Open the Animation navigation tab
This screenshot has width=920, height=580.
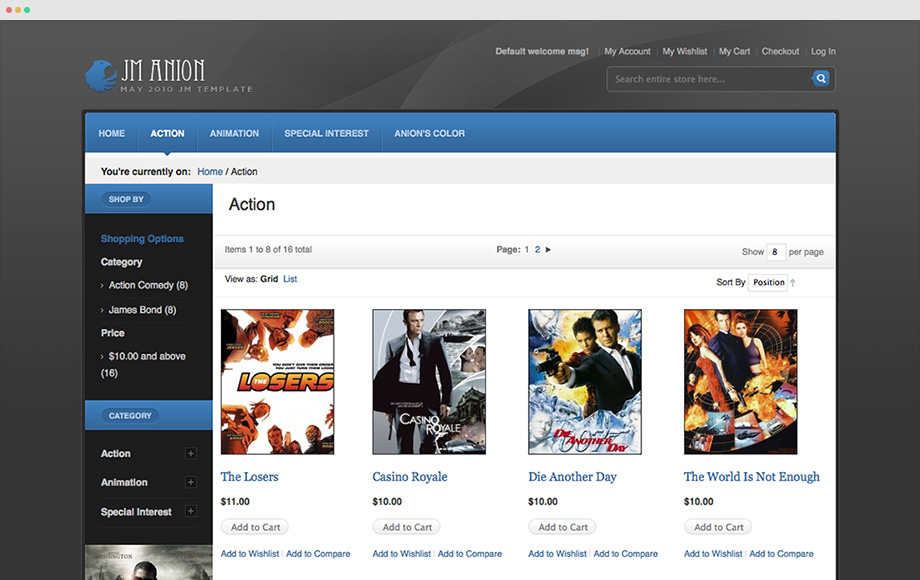pyautogui.click(x=234, y=133)
